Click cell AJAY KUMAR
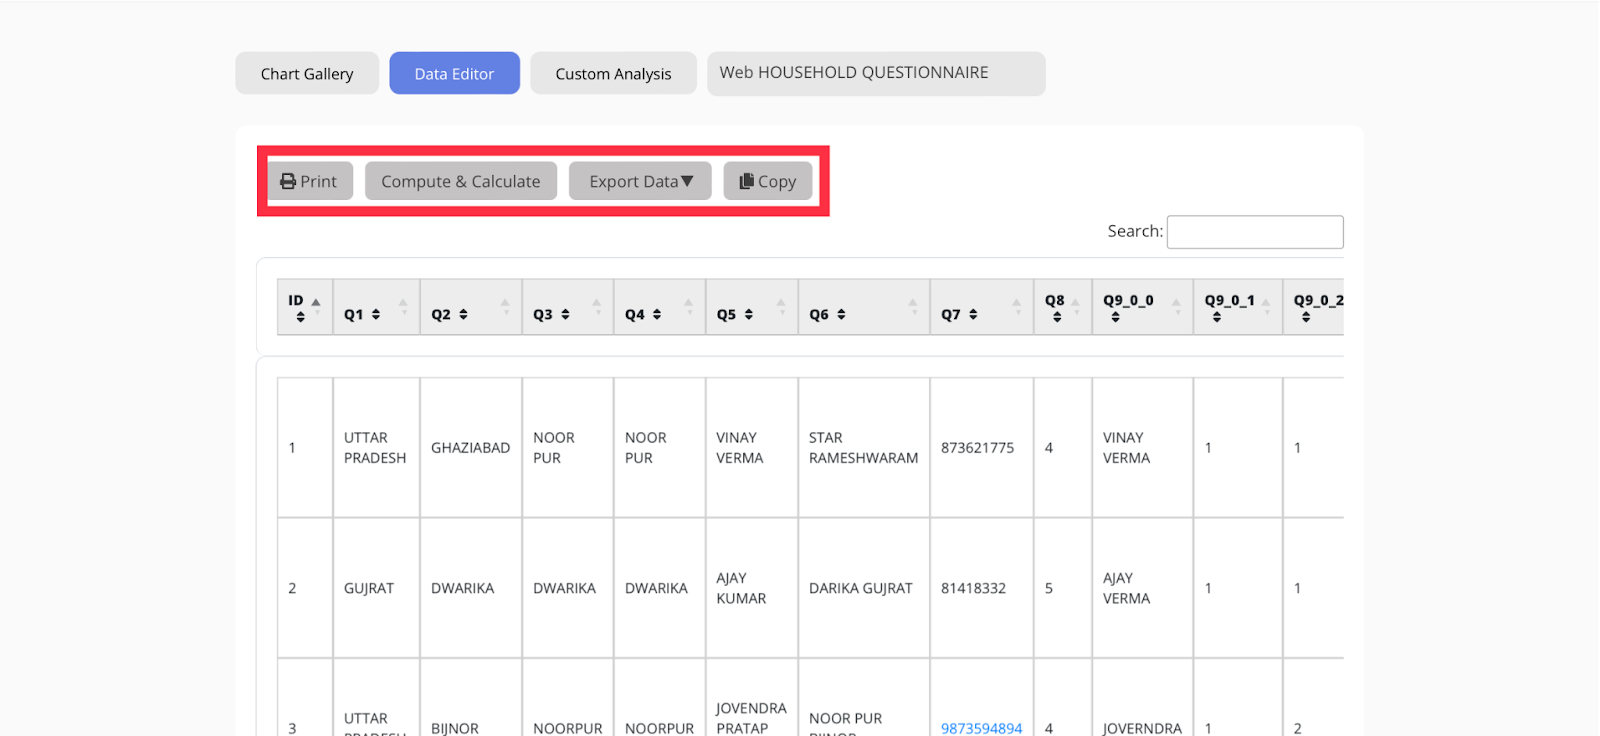This screenshot has width=1600, height=736. (x=752, y=588)
